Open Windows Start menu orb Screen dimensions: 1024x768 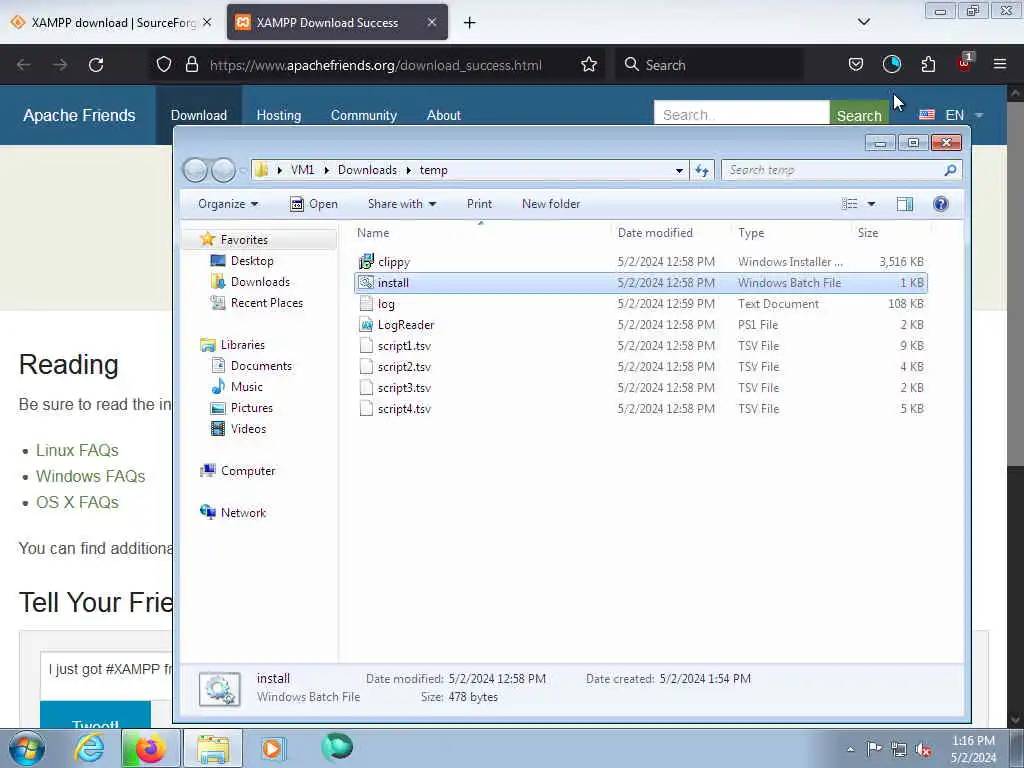[x=27, y=748]
